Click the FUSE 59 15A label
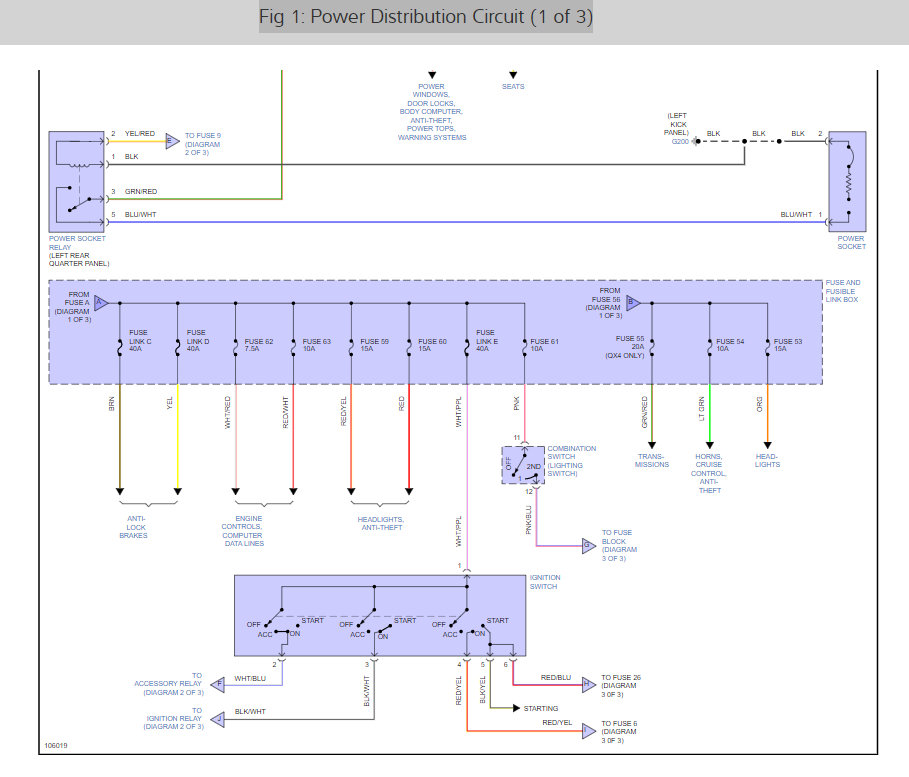The width and height of the screenshot is (909, 777). tap(374, 345)
